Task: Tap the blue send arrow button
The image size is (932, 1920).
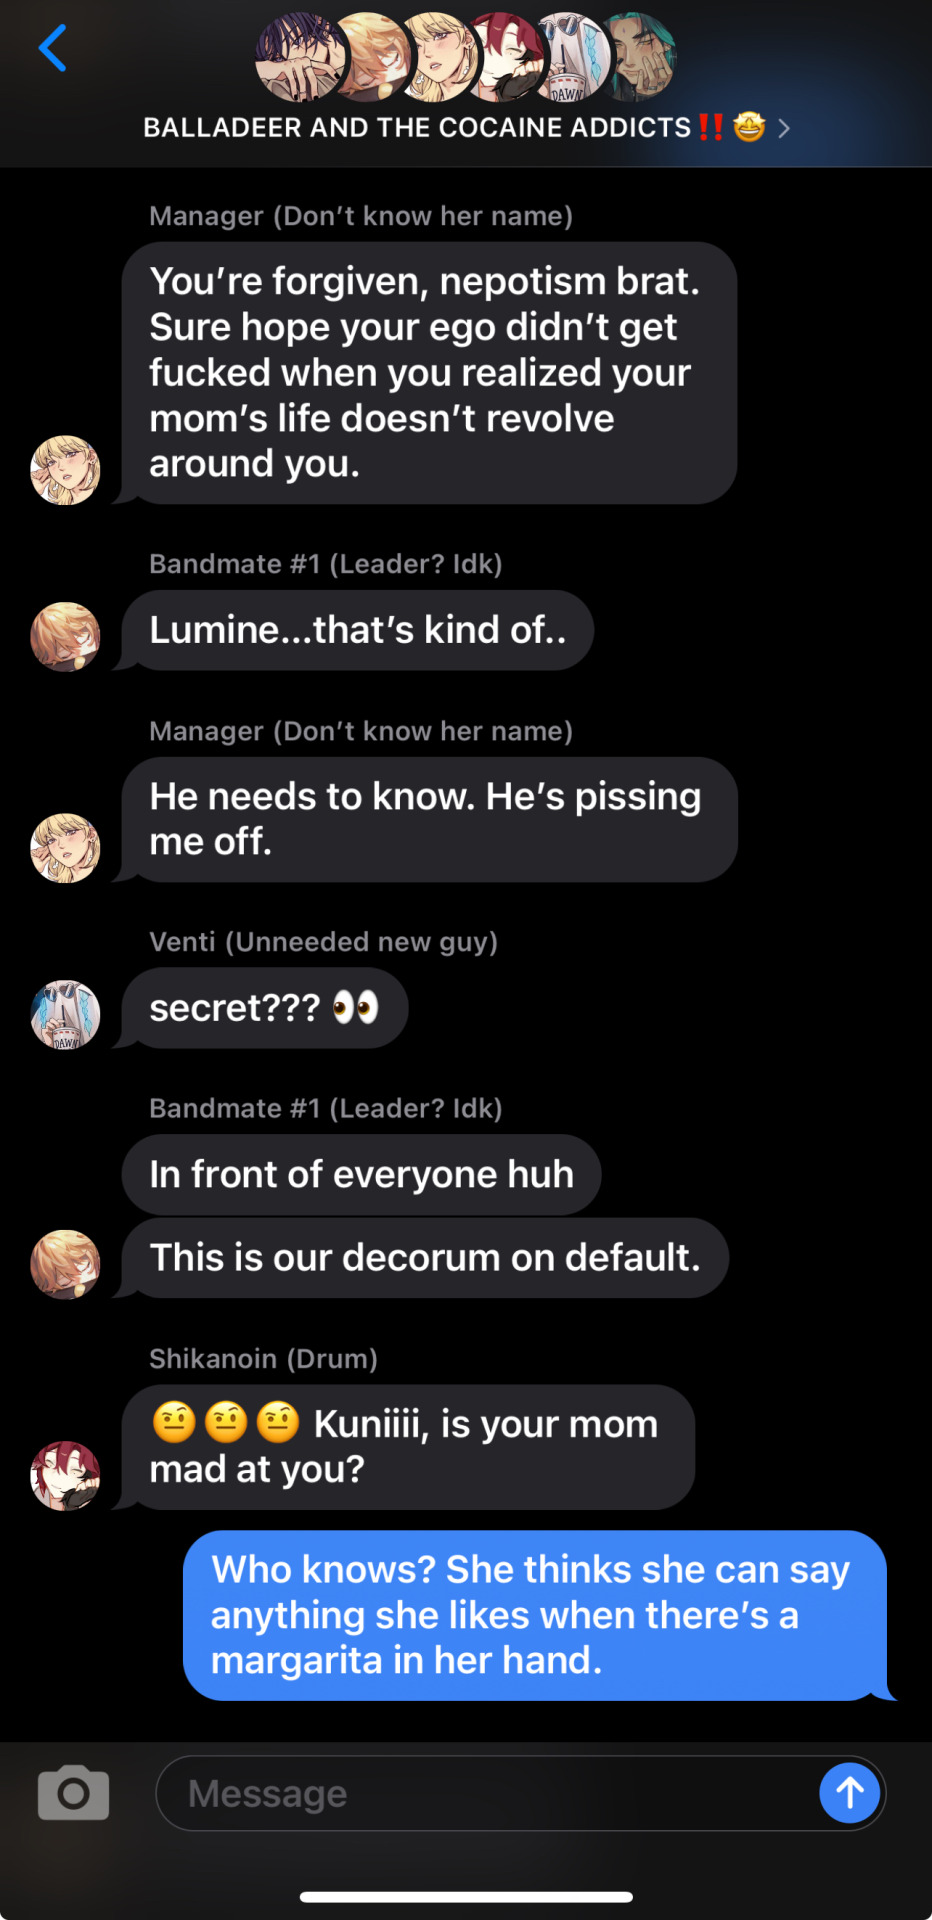Action: click(850, 1793)
